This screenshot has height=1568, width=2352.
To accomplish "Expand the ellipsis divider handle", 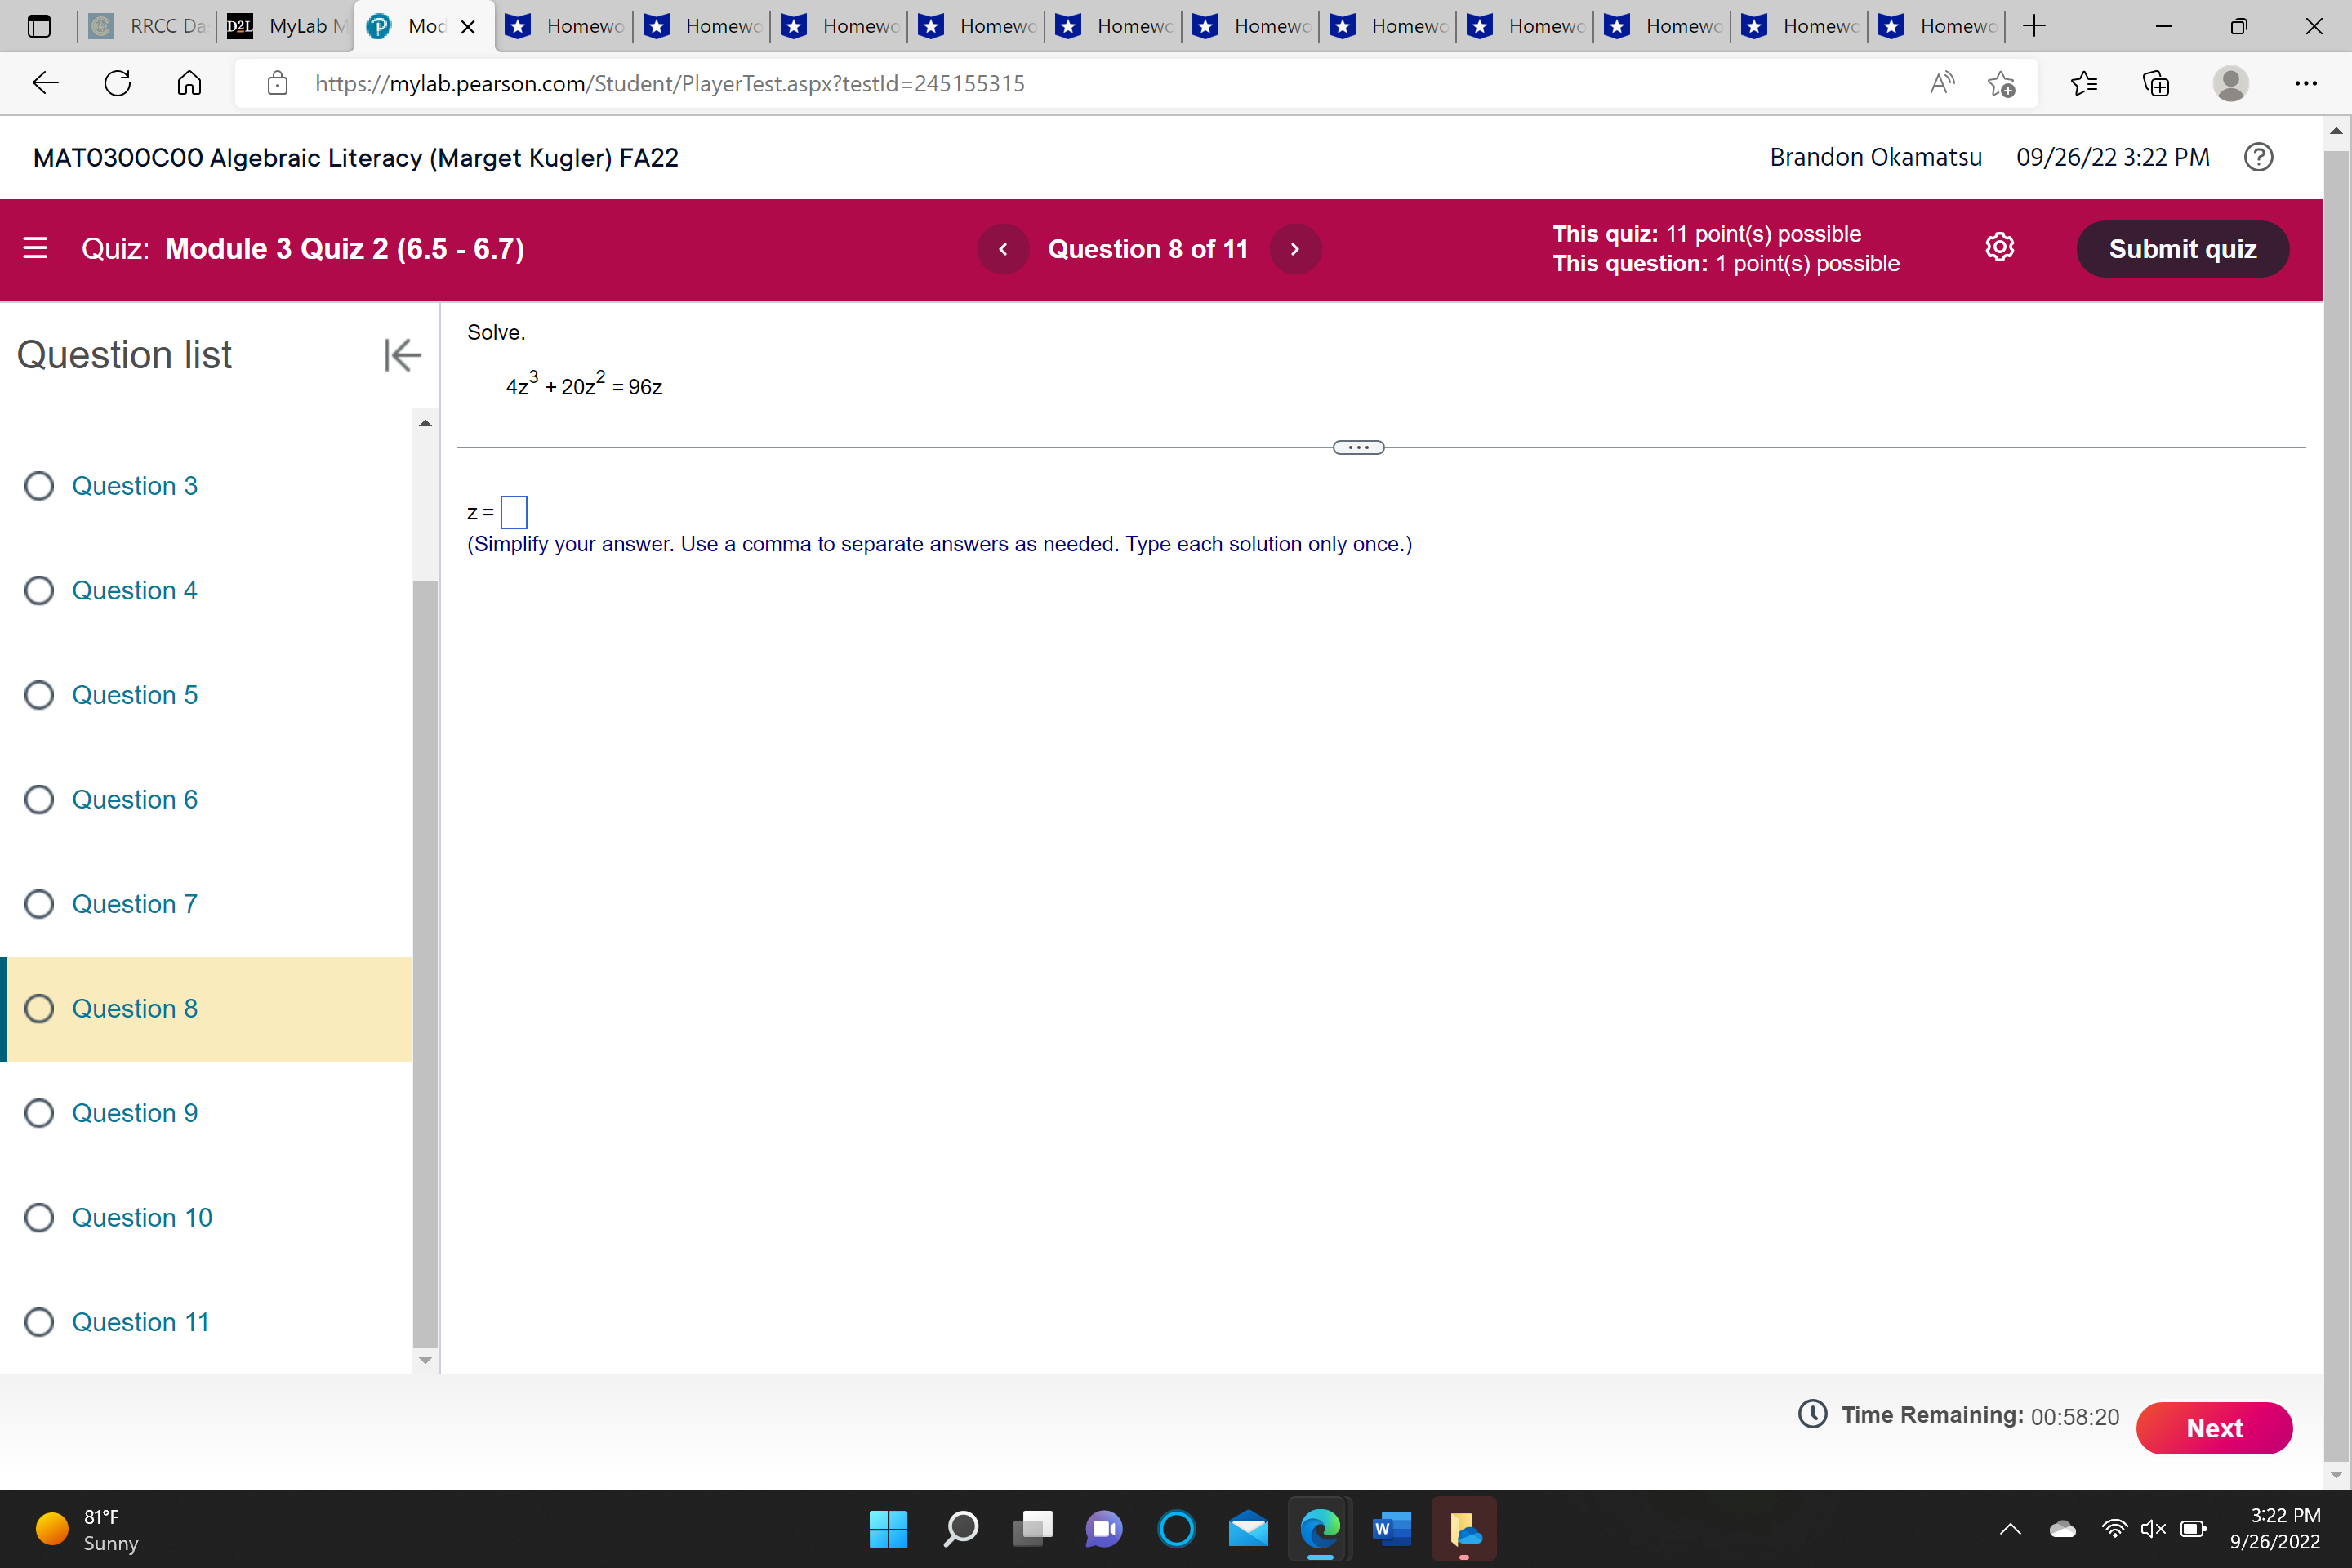I will click(1358, 448).
